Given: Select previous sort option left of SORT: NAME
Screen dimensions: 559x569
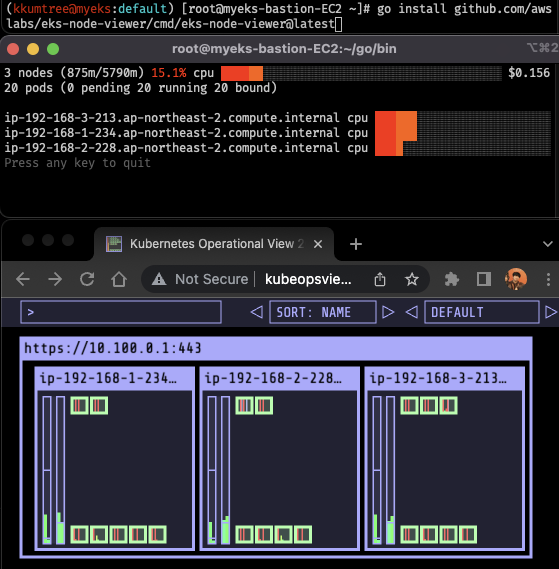Looking at the screenshot, I should (x=257, y=312).
